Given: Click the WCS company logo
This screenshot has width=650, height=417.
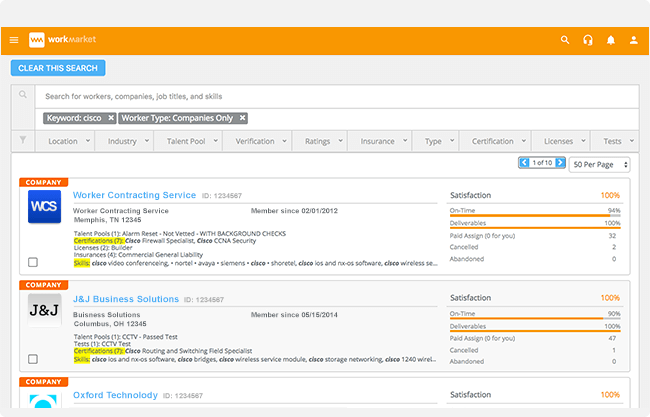Looking at the screenshot, I should [44, 206].
